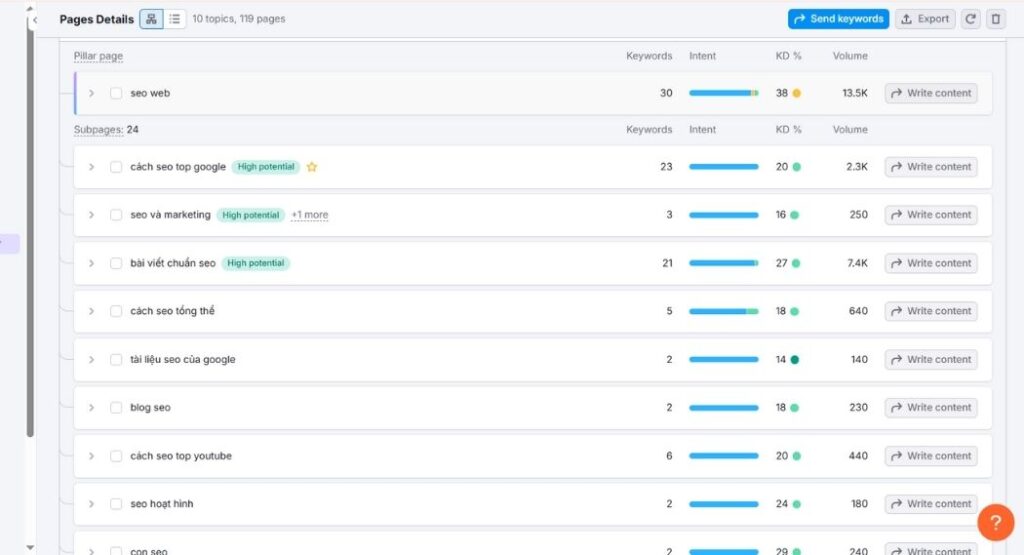This screenshot has height=555, width=1024.
Task: Expand the cách seo top google row
Action: (91, 167)
